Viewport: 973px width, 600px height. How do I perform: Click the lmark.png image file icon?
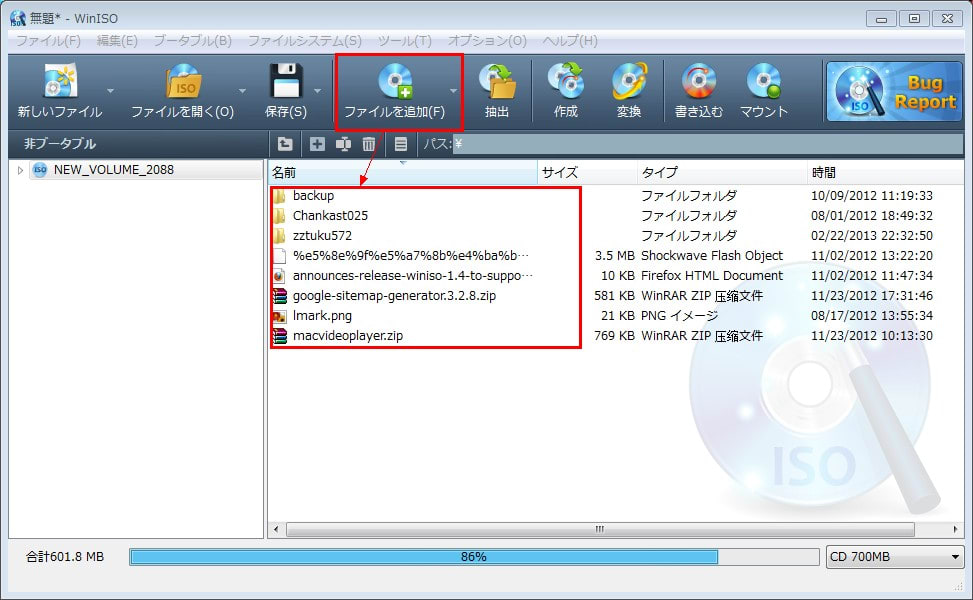(280, 316)
